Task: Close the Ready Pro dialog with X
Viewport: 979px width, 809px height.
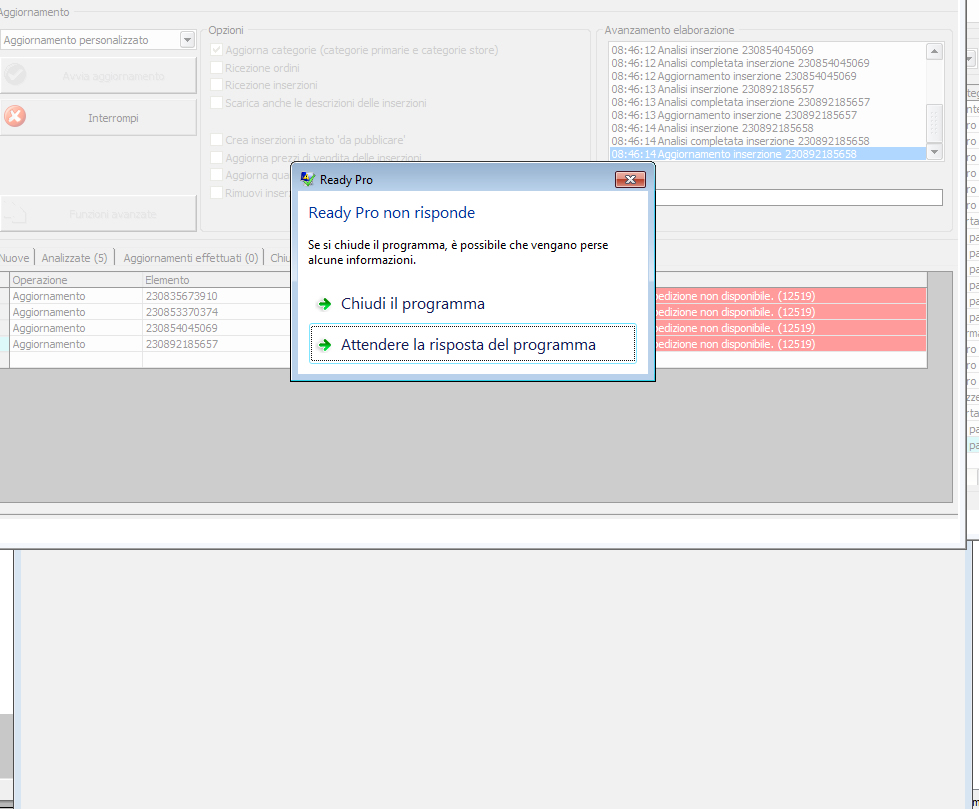Action: pos(630,180)
